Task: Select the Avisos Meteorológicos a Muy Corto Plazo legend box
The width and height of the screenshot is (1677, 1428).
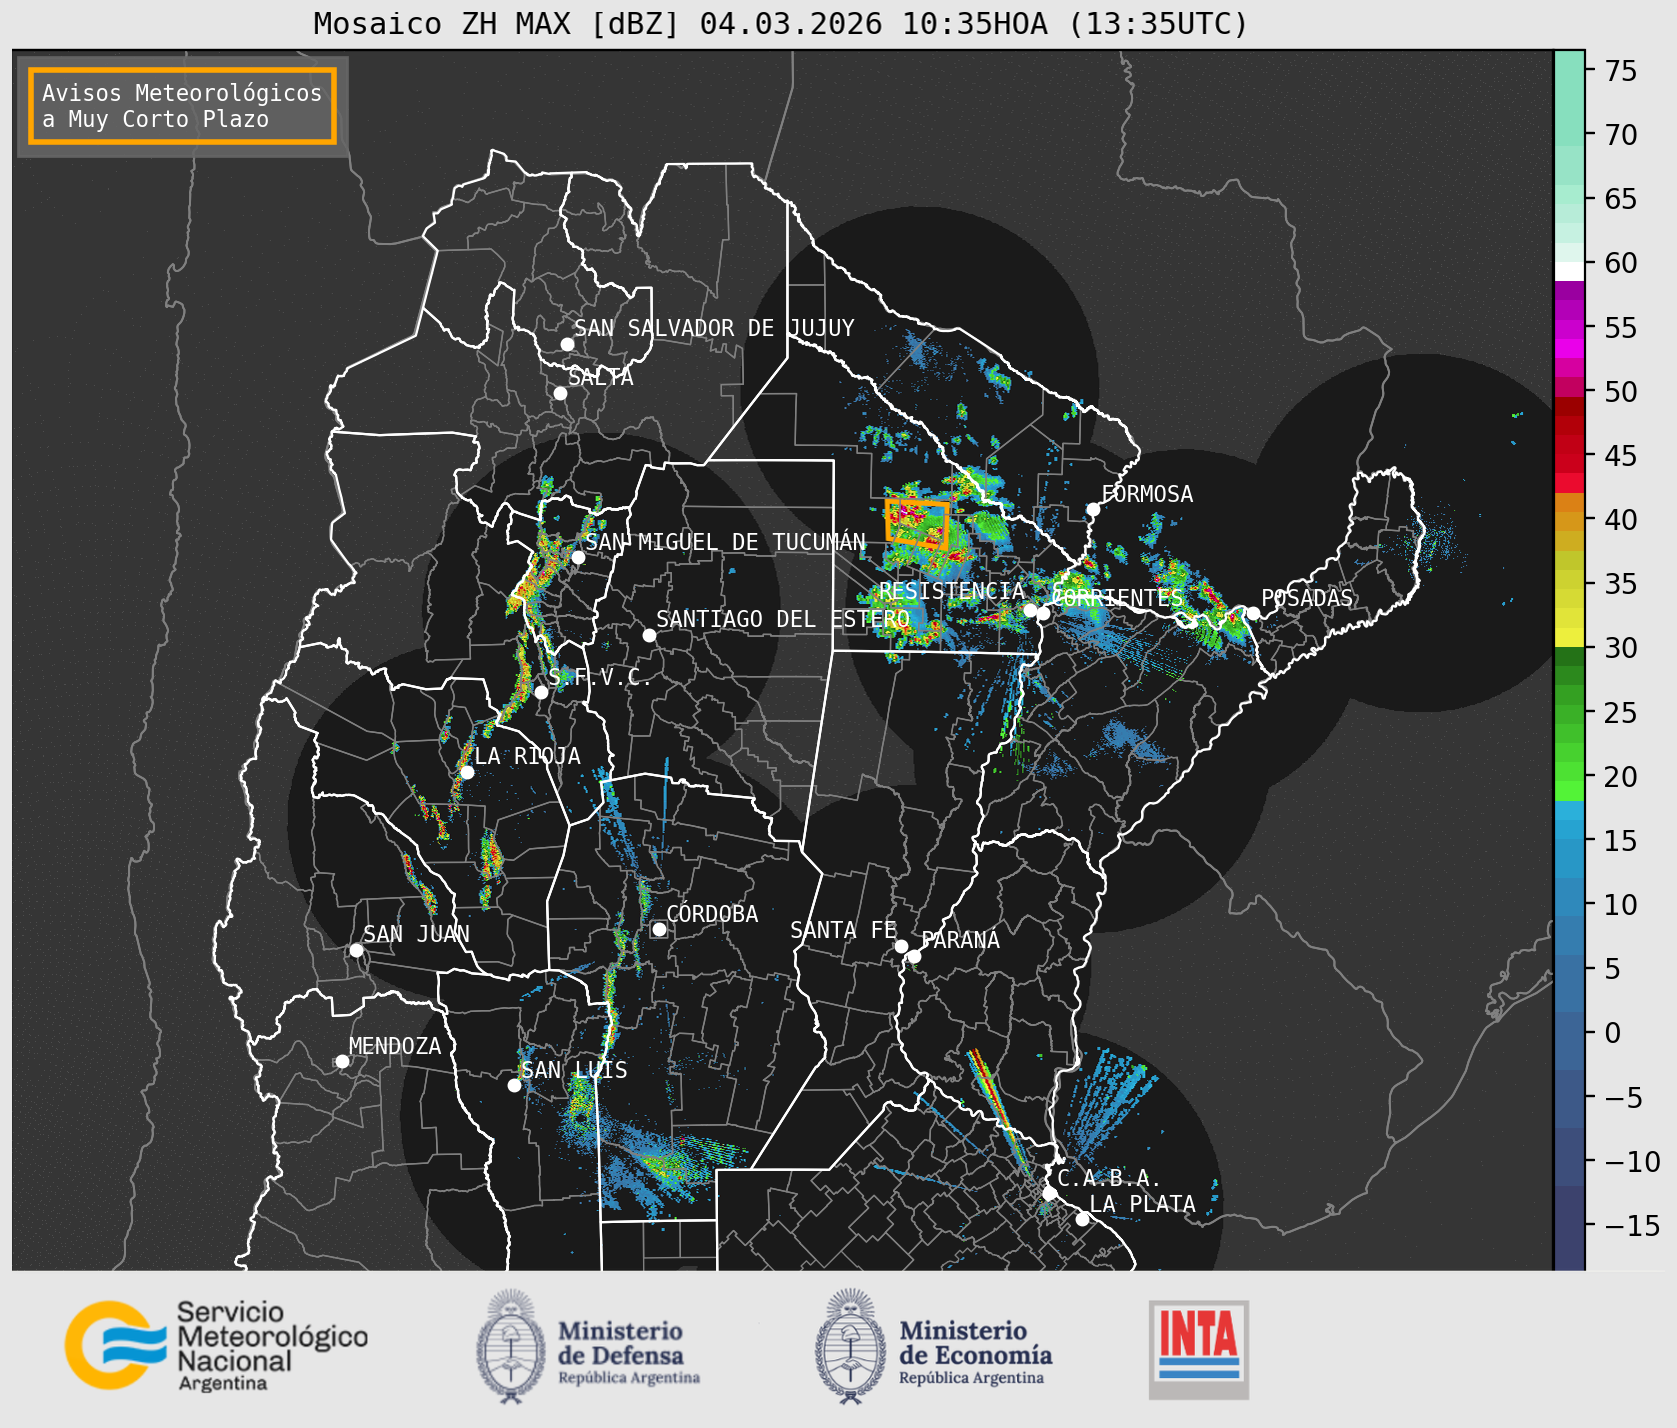Action: pos(182,106)
